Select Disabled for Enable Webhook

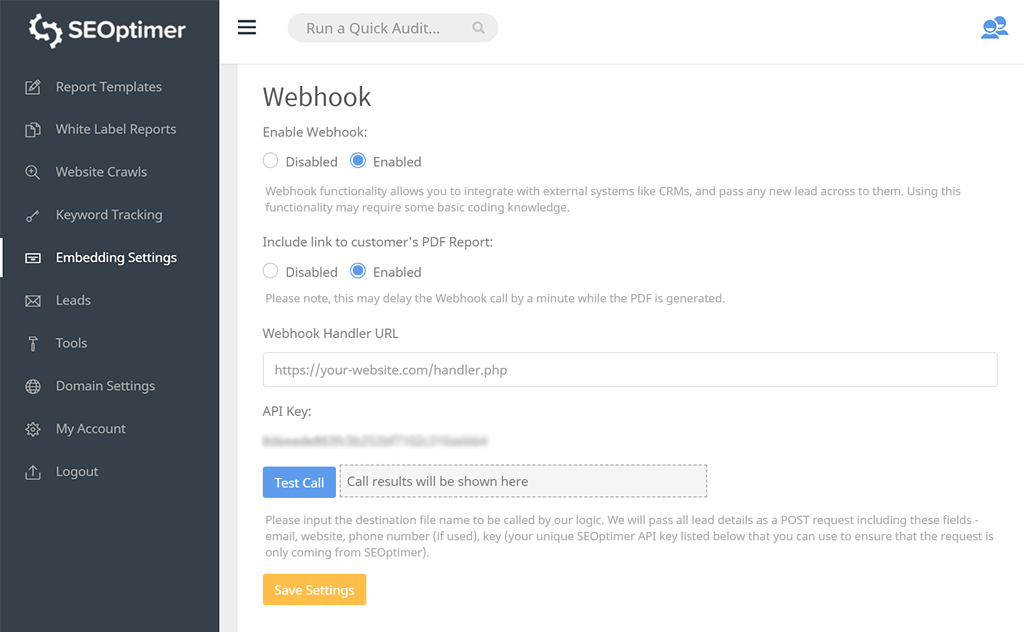coord(270,161)
